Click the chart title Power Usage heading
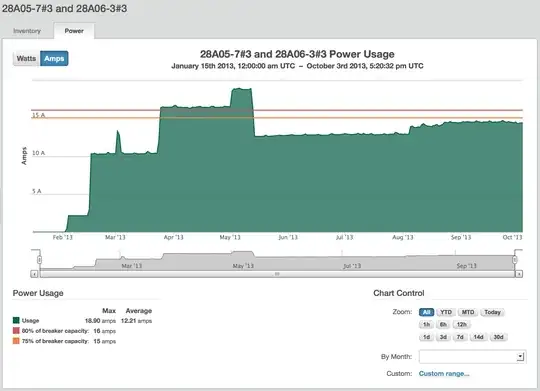 click(x=297, y=54)
